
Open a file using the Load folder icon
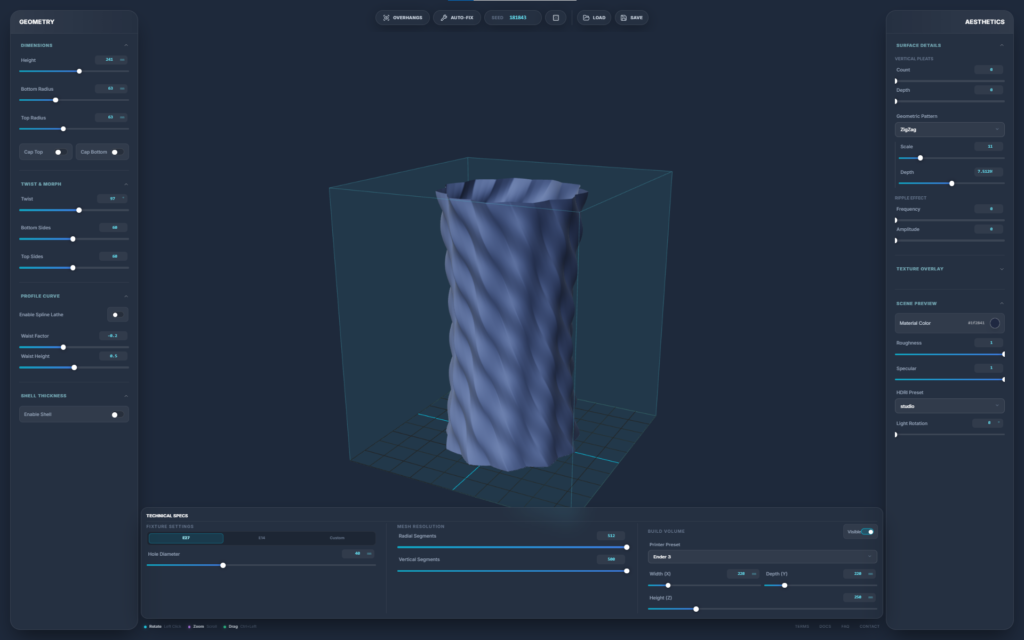[x=594, y=17]
